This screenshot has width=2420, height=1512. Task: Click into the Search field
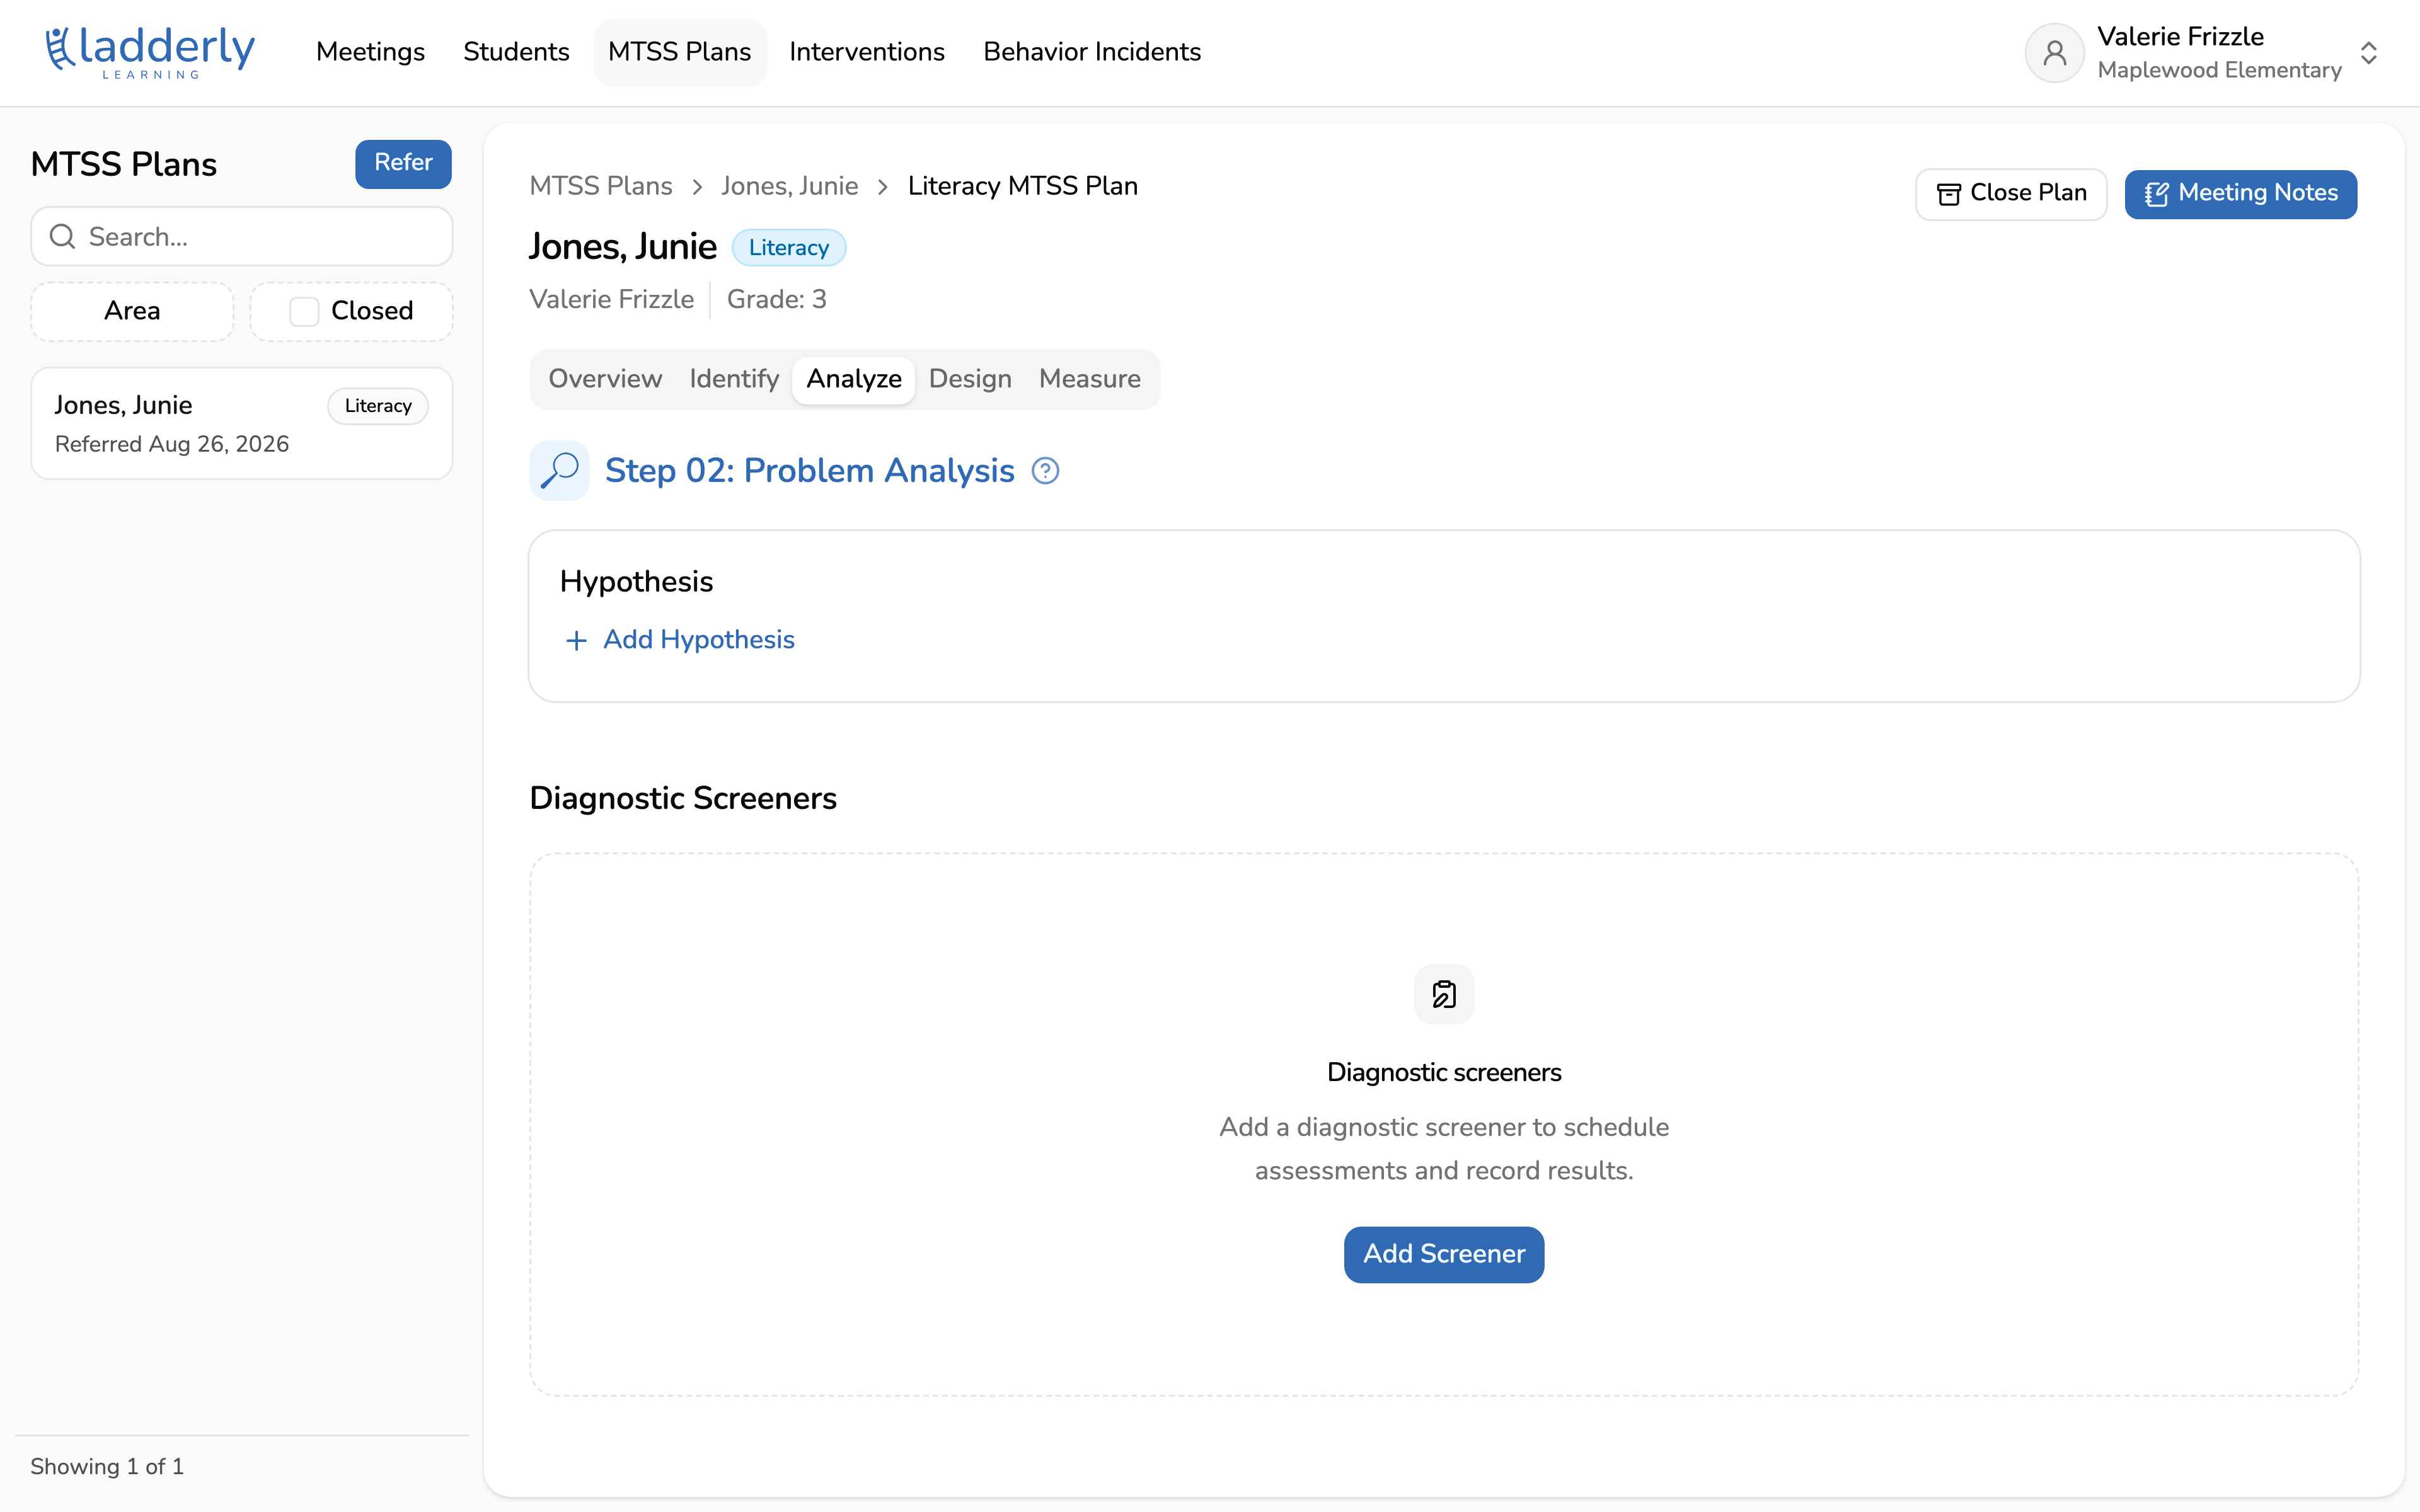click(x=242, y=236)
